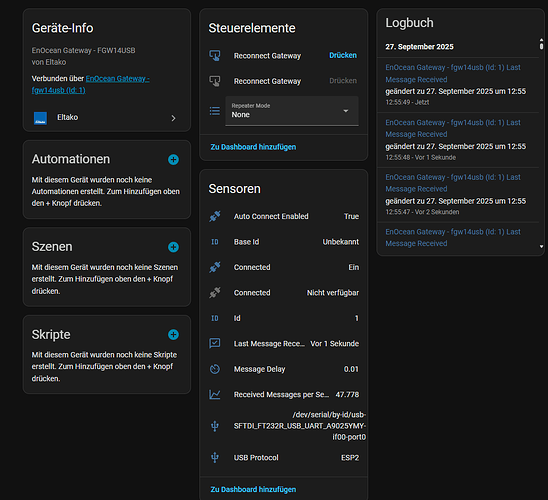
Task: Click the Vor 1 Sekunde value
Action: coord(334,343)
